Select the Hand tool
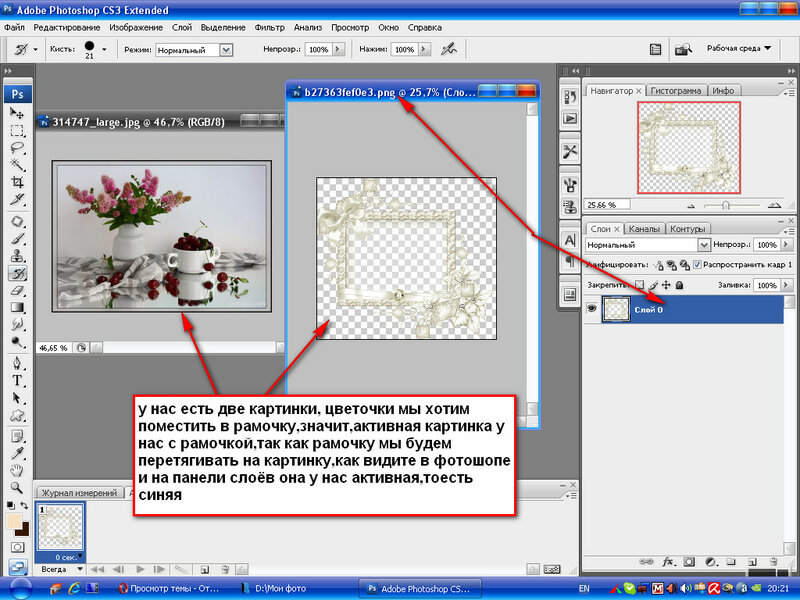This screenshot has width=800, height=600. tap(17, 470)
